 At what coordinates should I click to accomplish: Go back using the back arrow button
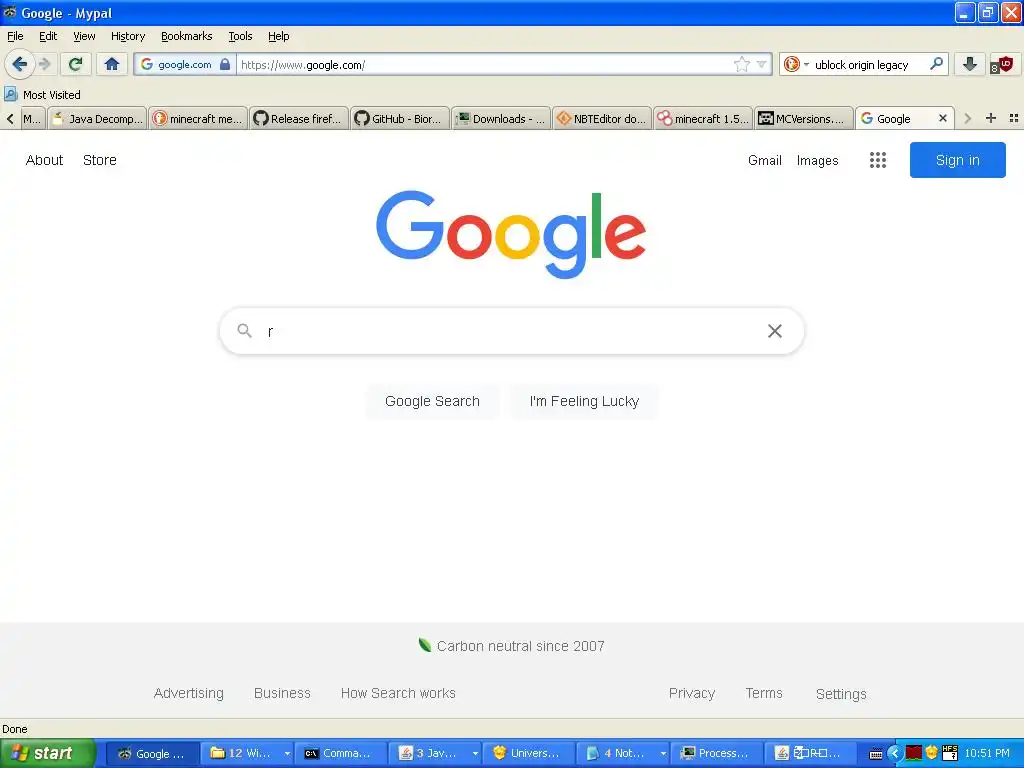tap(19, 64)
